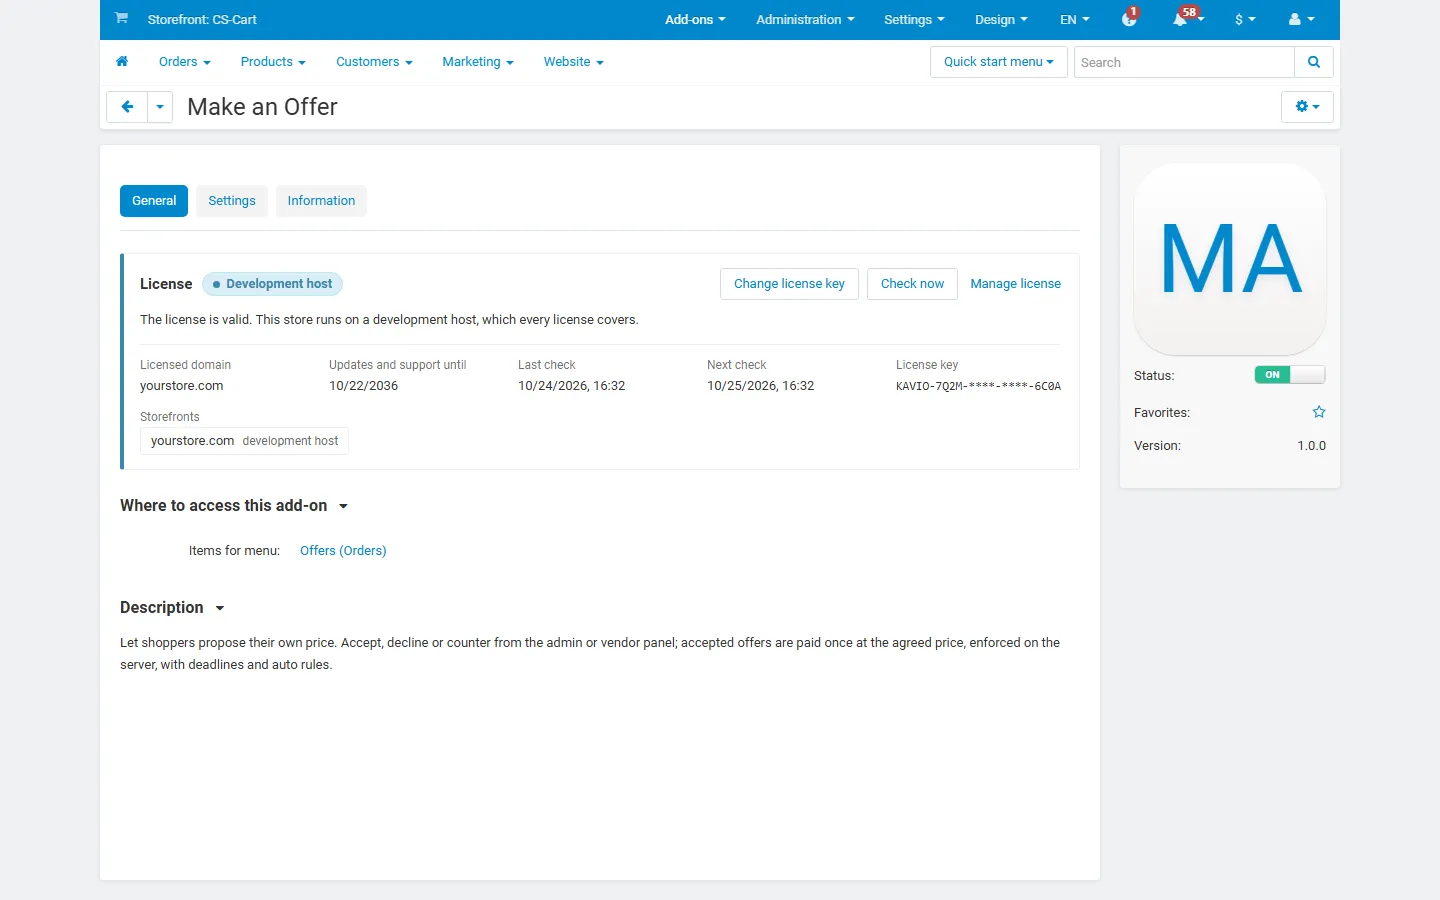Image resolution: width=1440 pixels, height=900 pixels.
Task: Click the home icon in navigation bar
Action: click(x=122, y=62)
